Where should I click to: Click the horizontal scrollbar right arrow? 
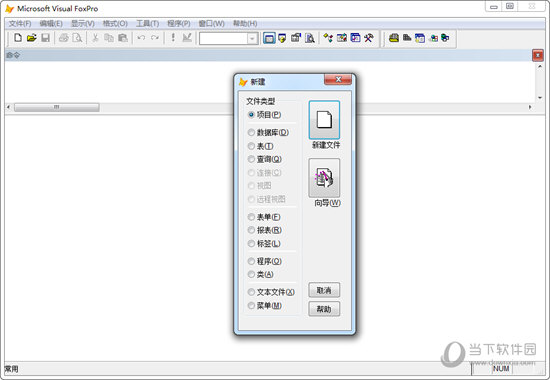coord(530,107)
